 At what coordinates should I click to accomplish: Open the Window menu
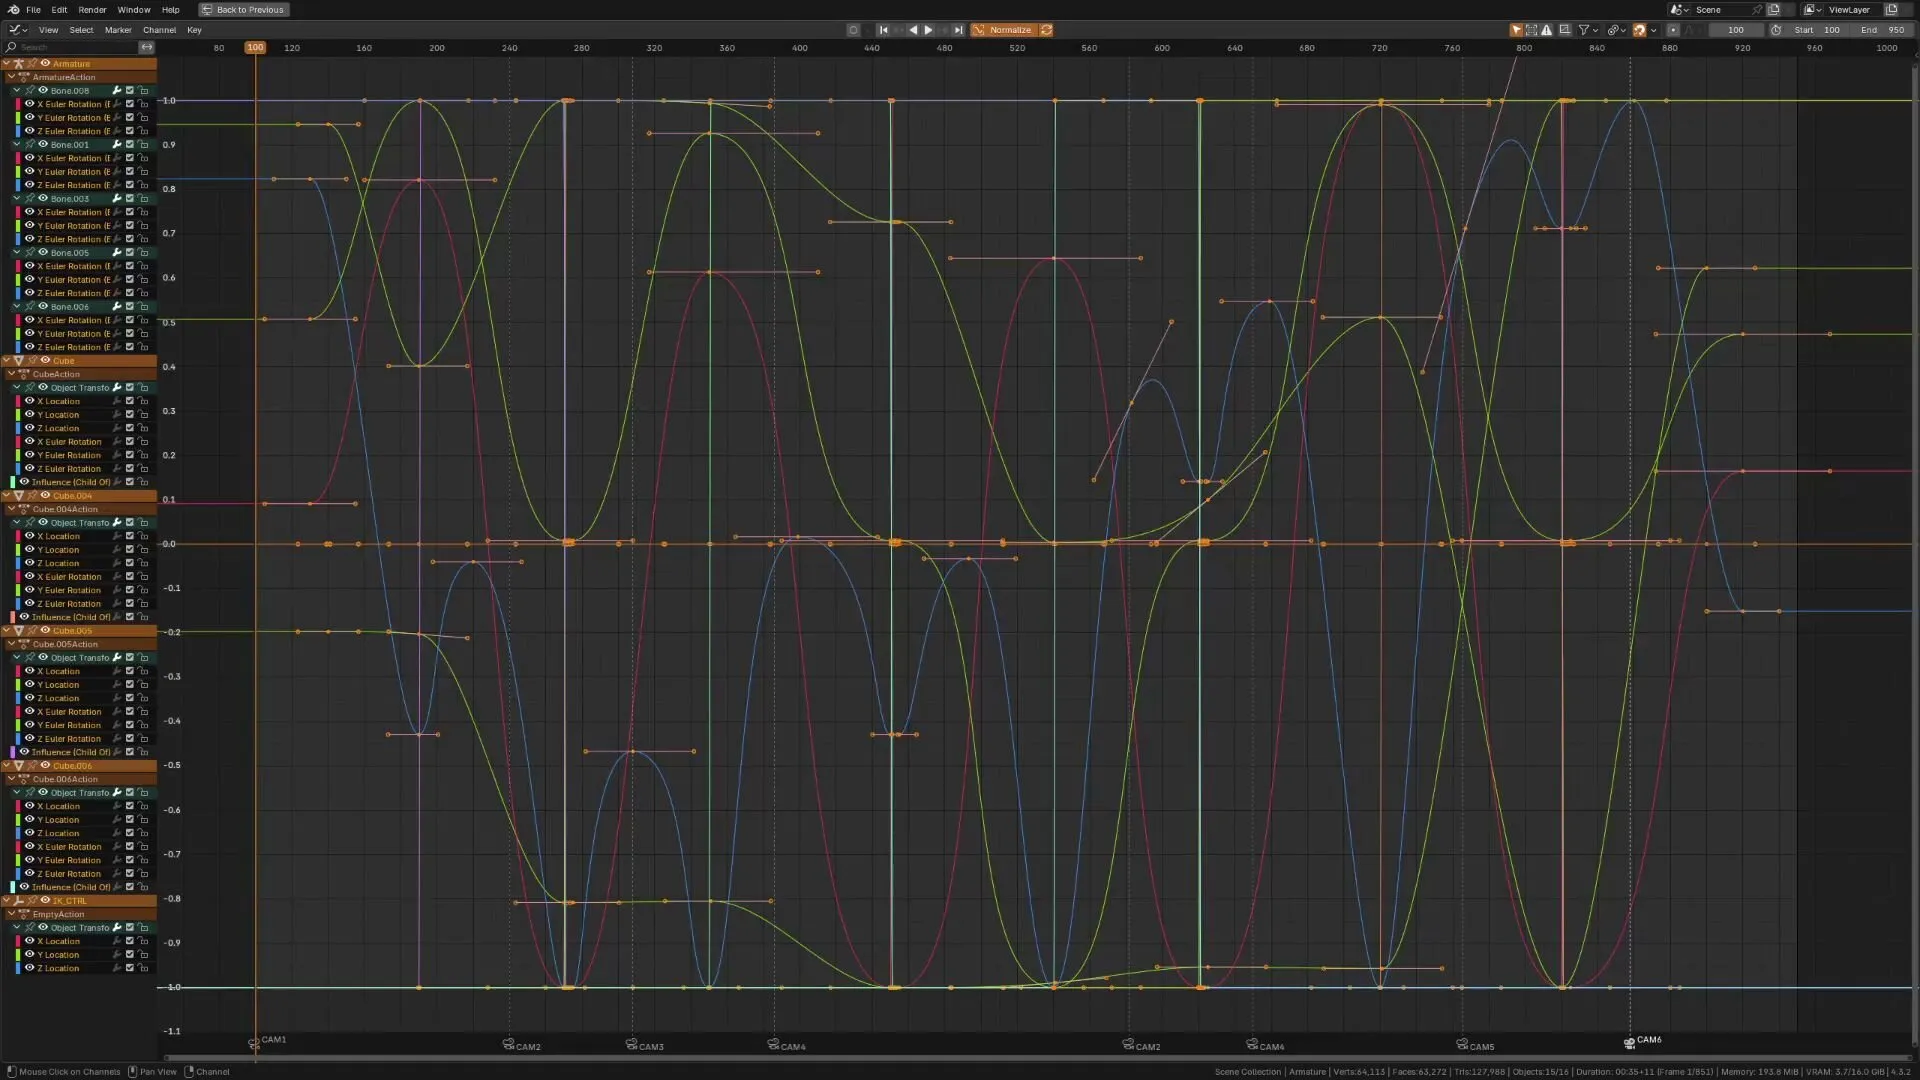134,10
